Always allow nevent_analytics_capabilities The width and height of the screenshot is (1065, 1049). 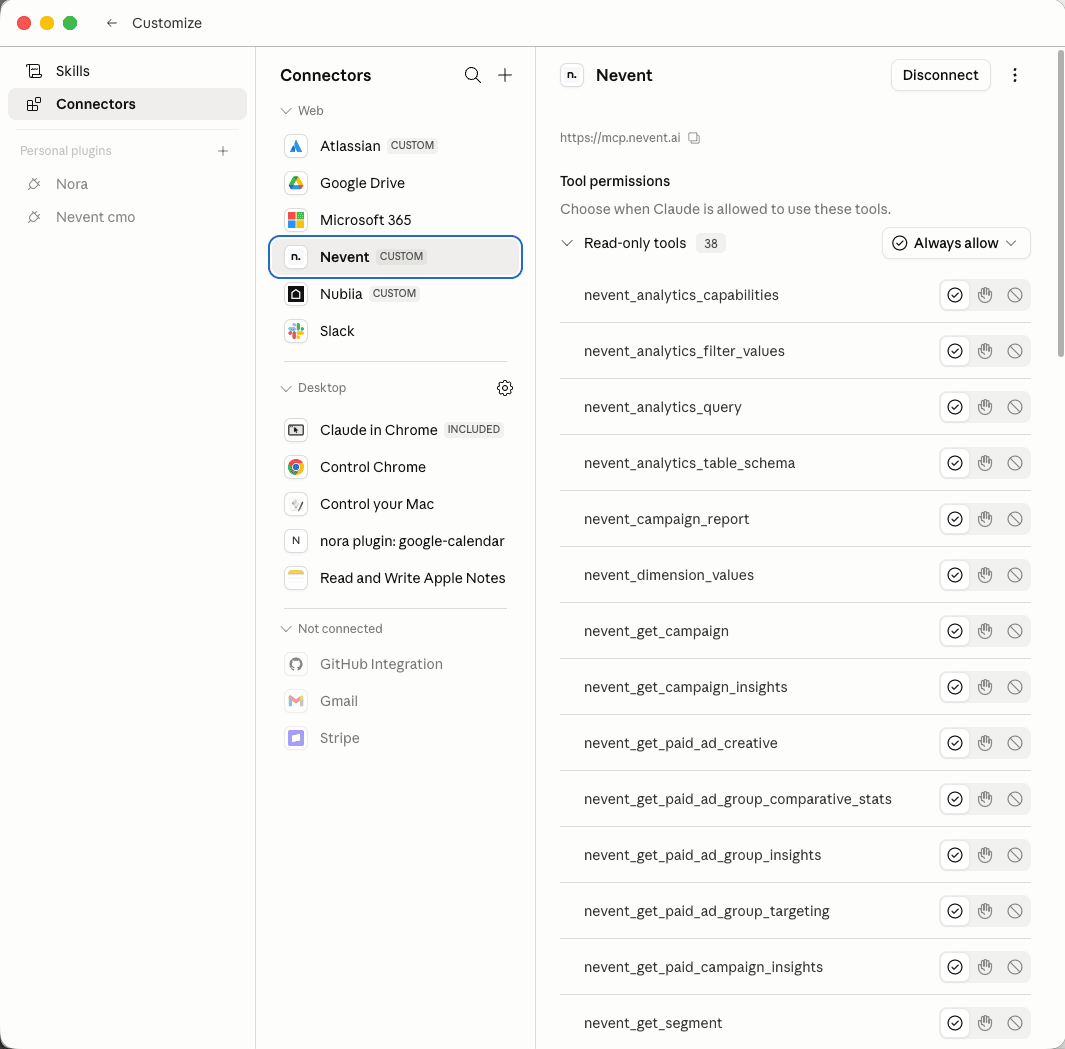point(955,295)
